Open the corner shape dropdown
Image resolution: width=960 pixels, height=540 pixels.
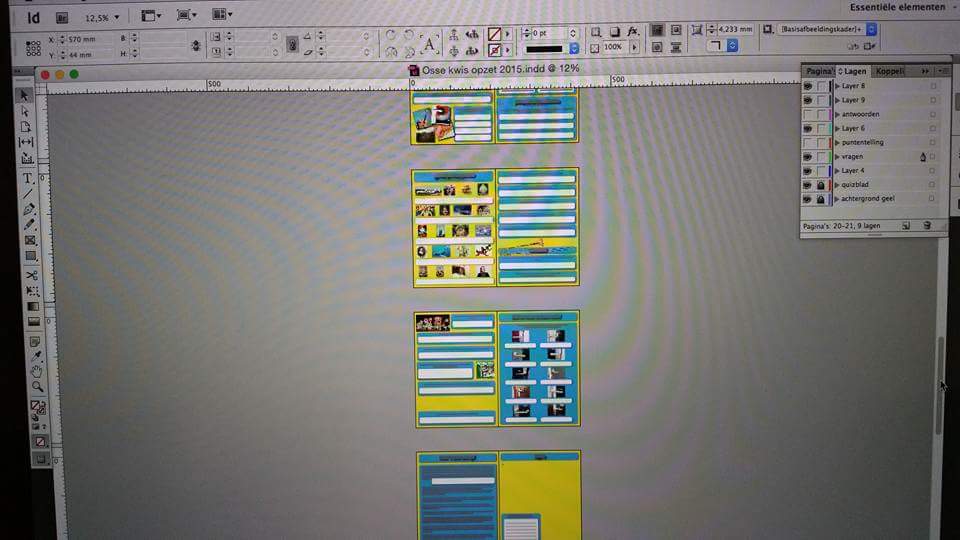click(x=732, y=46)
